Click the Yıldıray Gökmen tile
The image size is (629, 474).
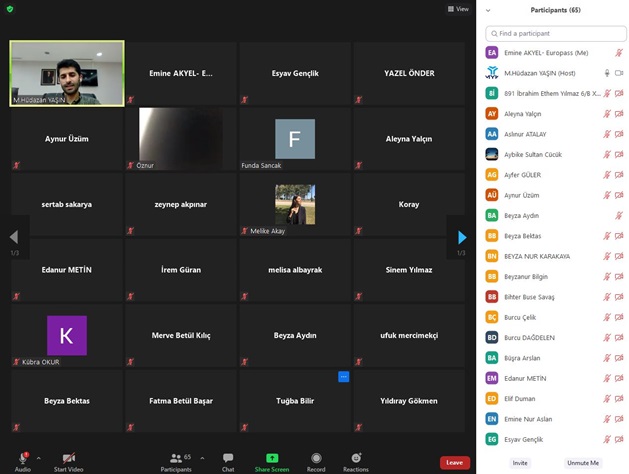[409, 401]
